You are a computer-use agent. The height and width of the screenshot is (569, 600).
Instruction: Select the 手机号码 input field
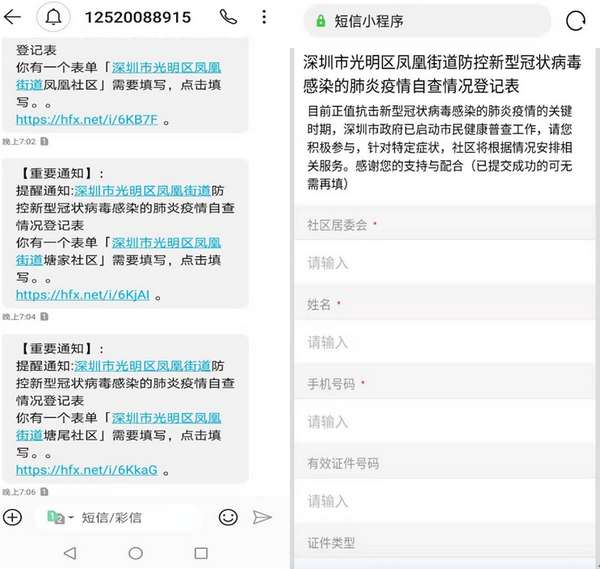(445, 421)
